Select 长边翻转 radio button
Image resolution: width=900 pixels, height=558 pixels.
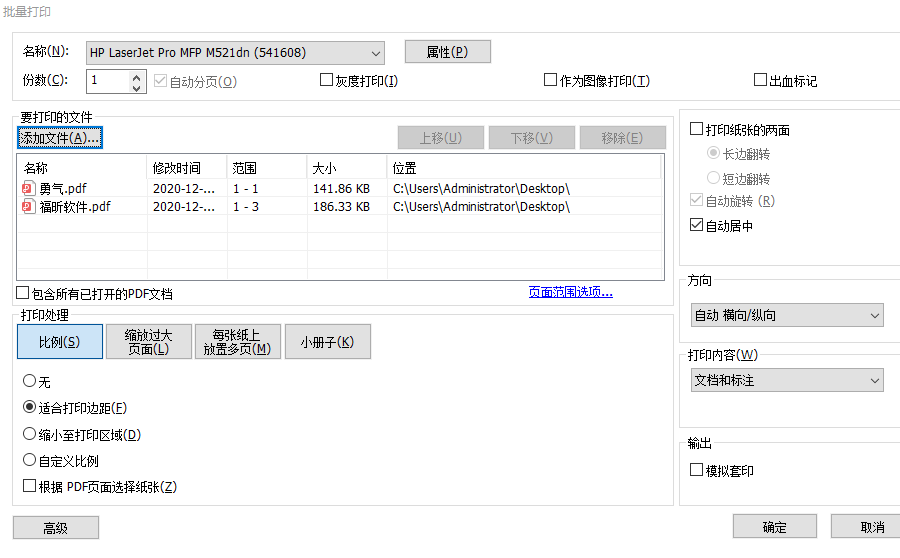[713, 153]
